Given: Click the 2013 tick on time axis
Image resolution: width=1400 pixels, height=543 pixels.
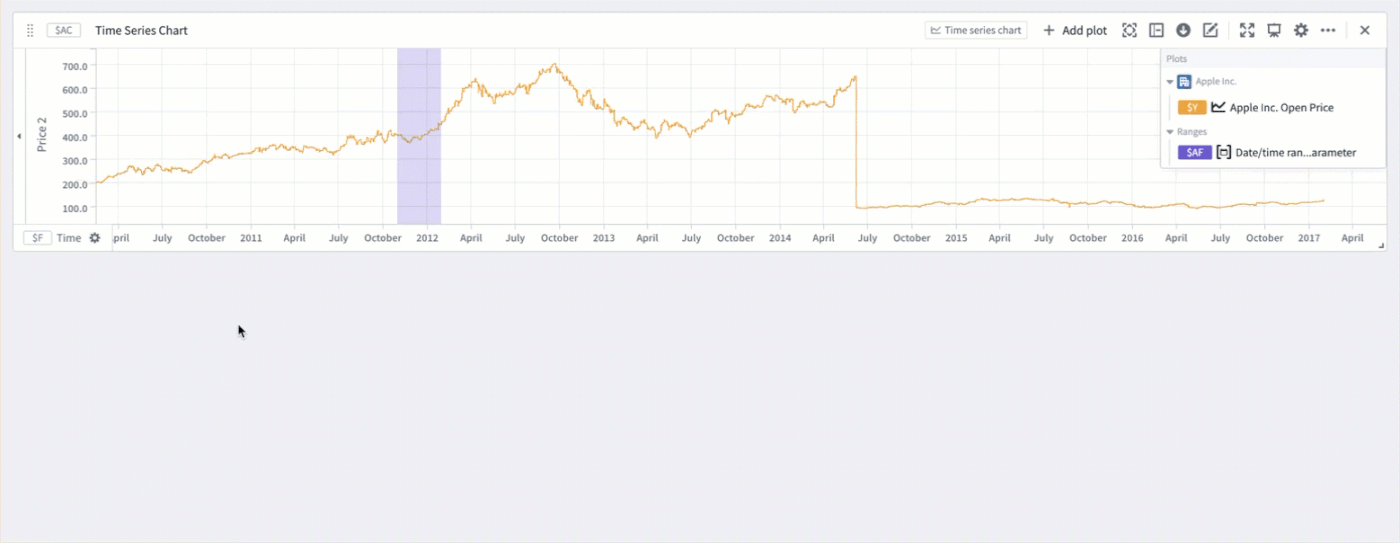Looking at the screenshot, I should pos(604,238).
